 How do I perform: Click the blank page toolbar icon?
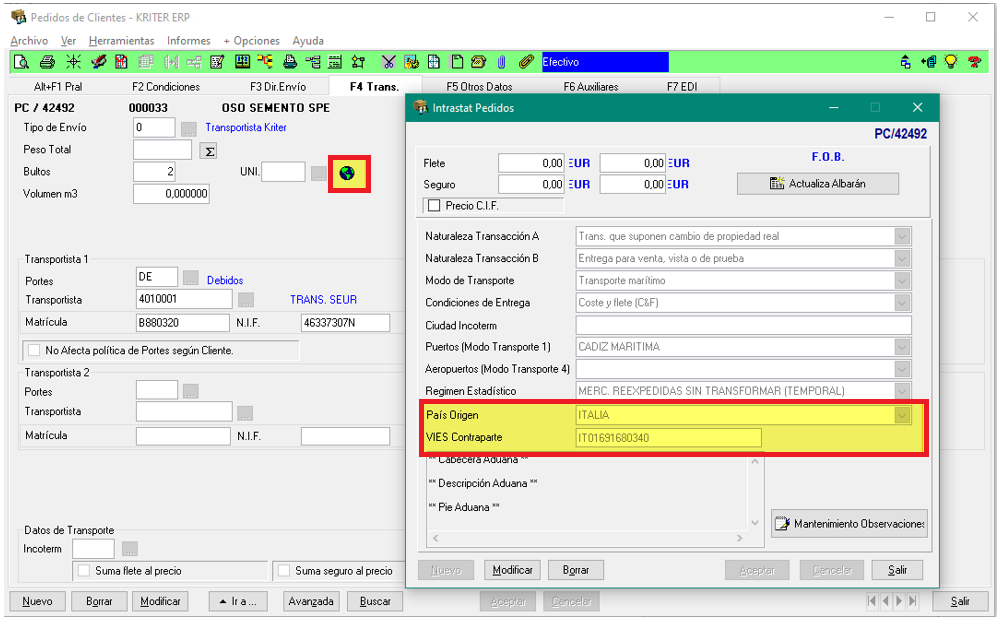tap(457, 62)
